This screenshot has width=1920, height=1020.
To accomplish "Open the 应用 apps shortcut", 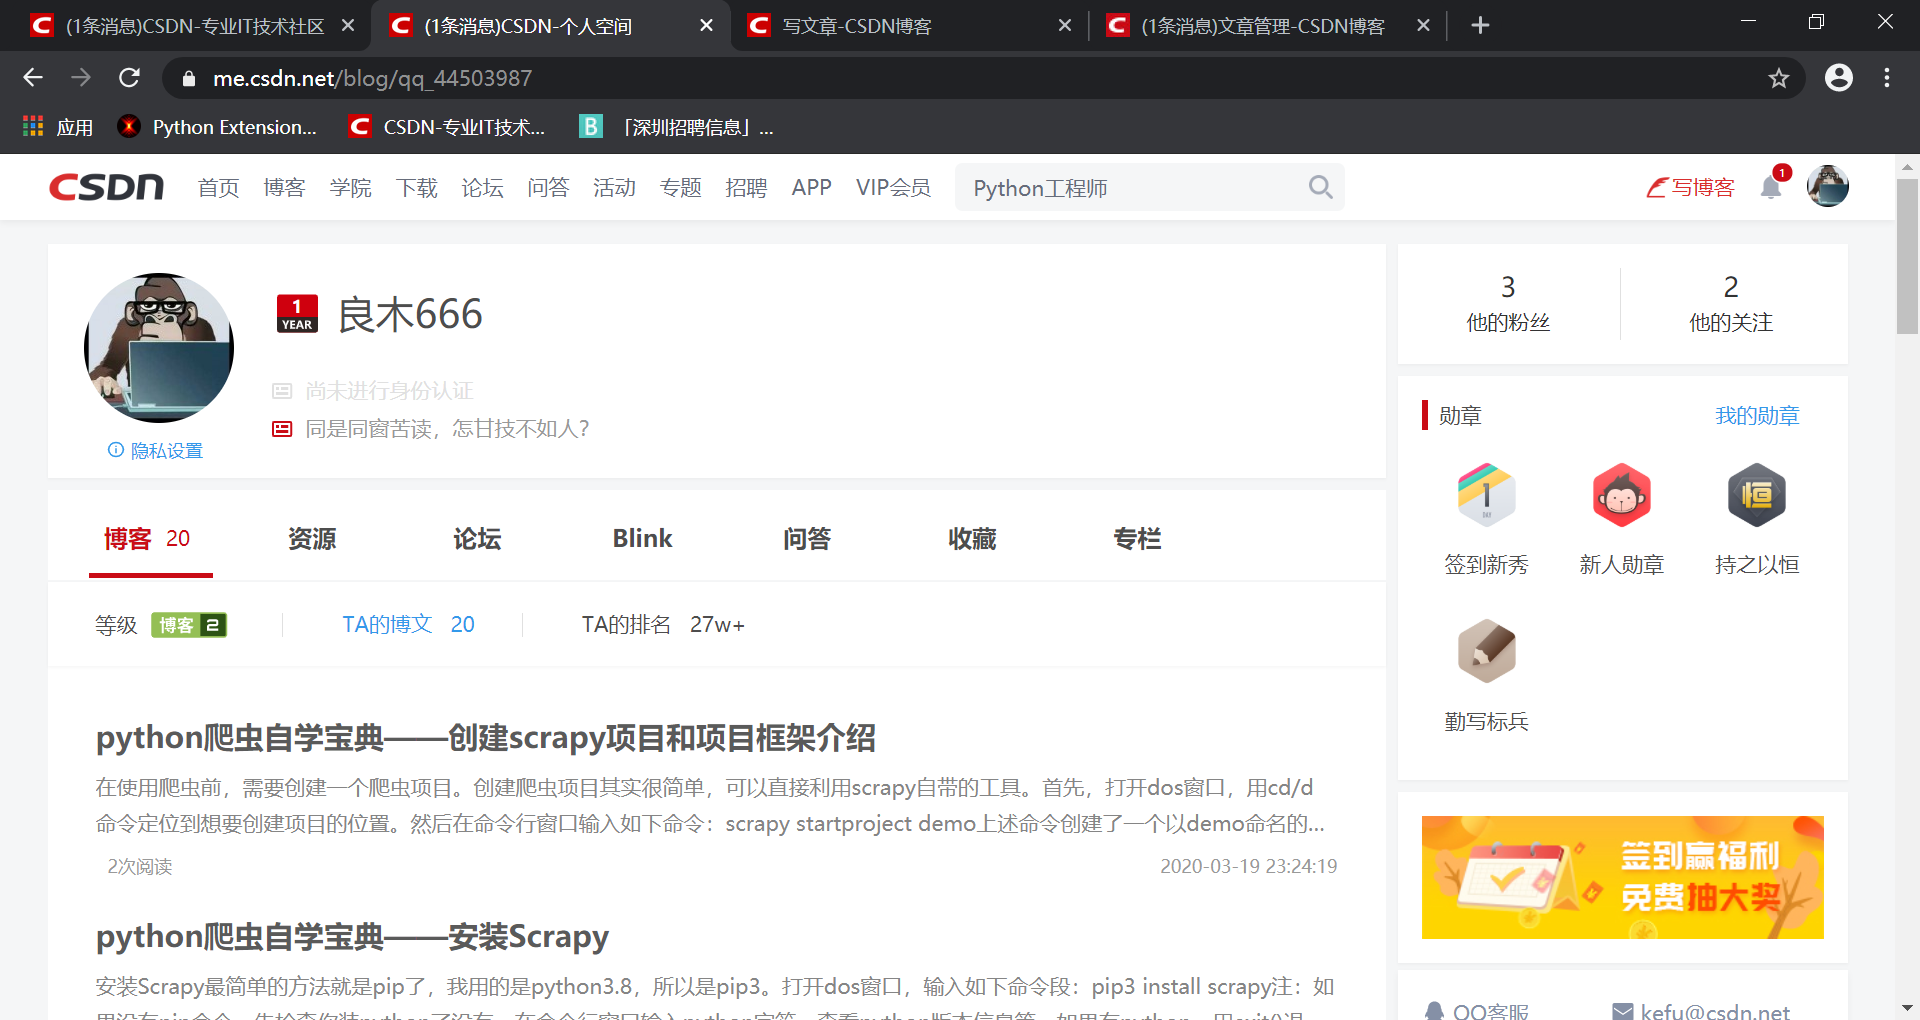I will click(x=57, y=127).
